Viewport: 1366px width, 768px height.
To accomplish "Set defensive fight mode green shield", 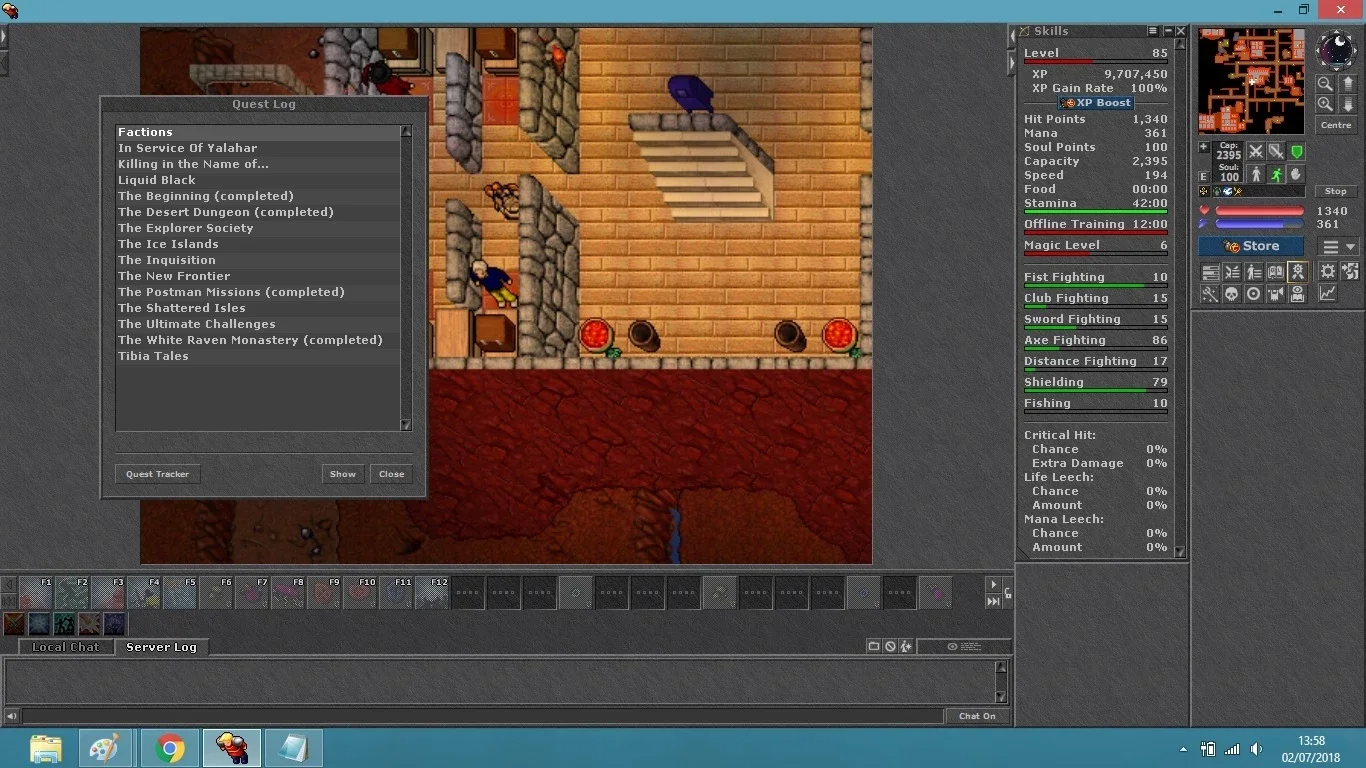I will tap(1296, 151).
